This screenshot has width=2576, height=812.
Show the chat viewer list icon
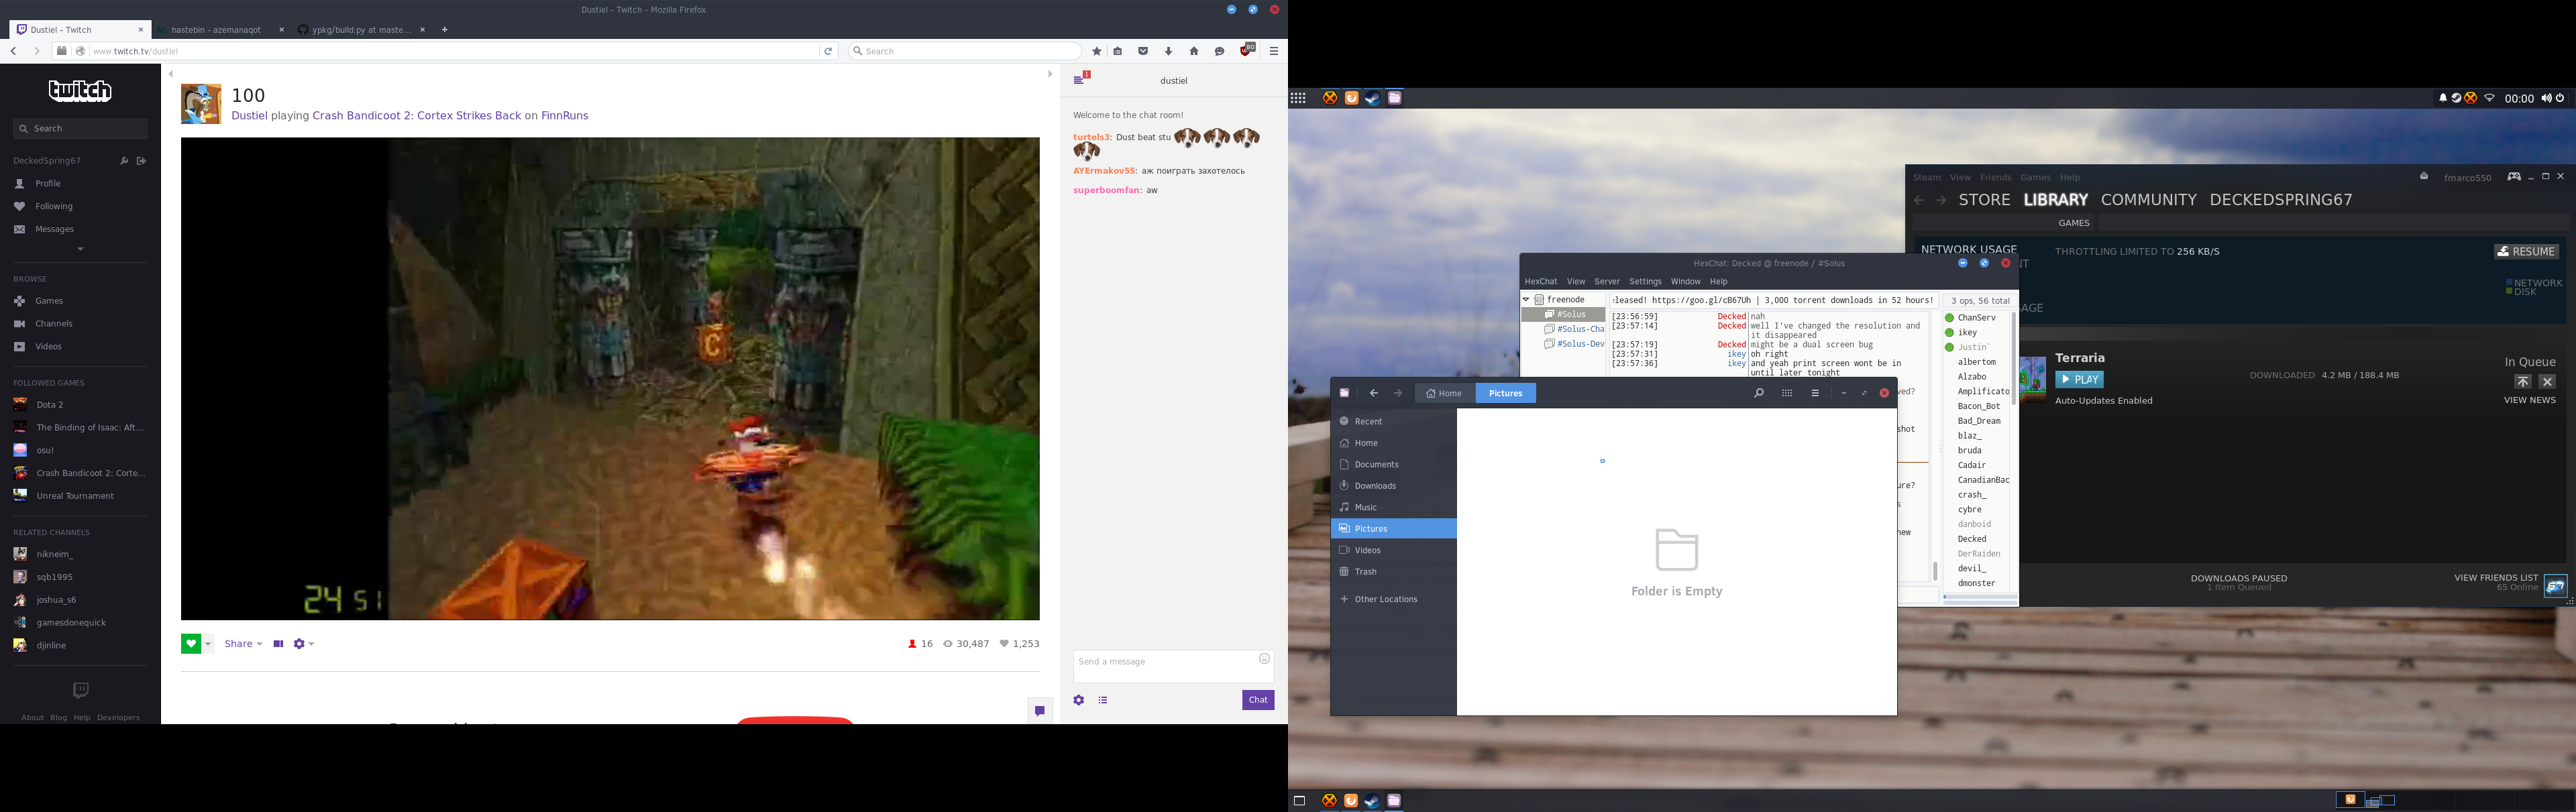pos(1103,700)
